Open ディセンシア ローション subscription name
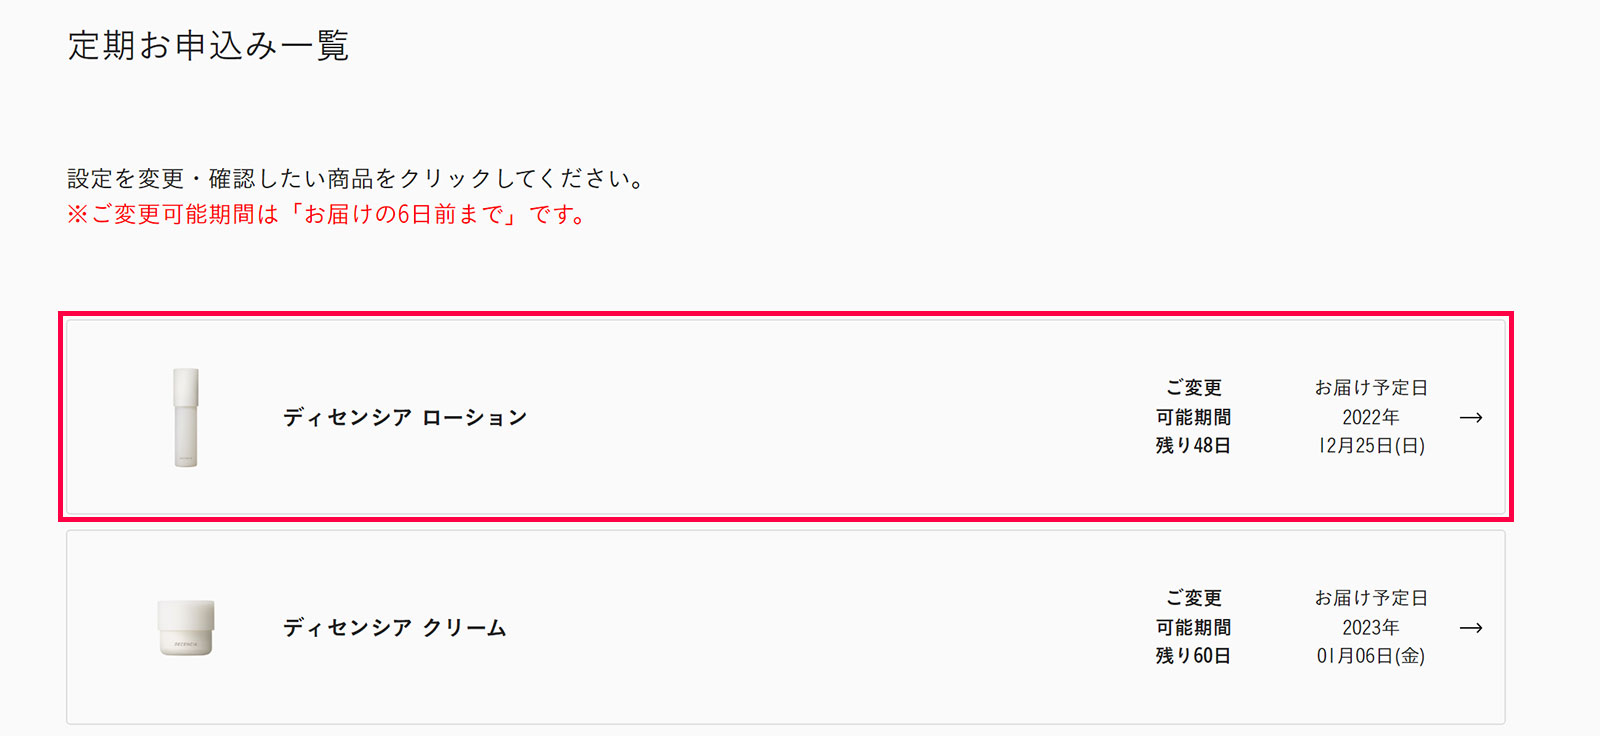The width and height of the screenshot is (1600, 736). pos(405,417)
